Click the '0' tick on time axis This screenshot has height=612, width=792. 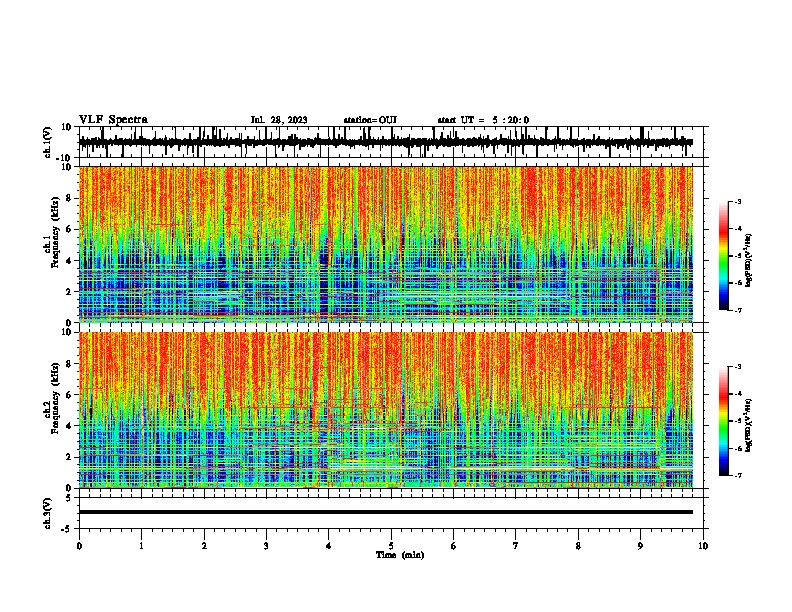pyautogui.click(x=79, y=546)
